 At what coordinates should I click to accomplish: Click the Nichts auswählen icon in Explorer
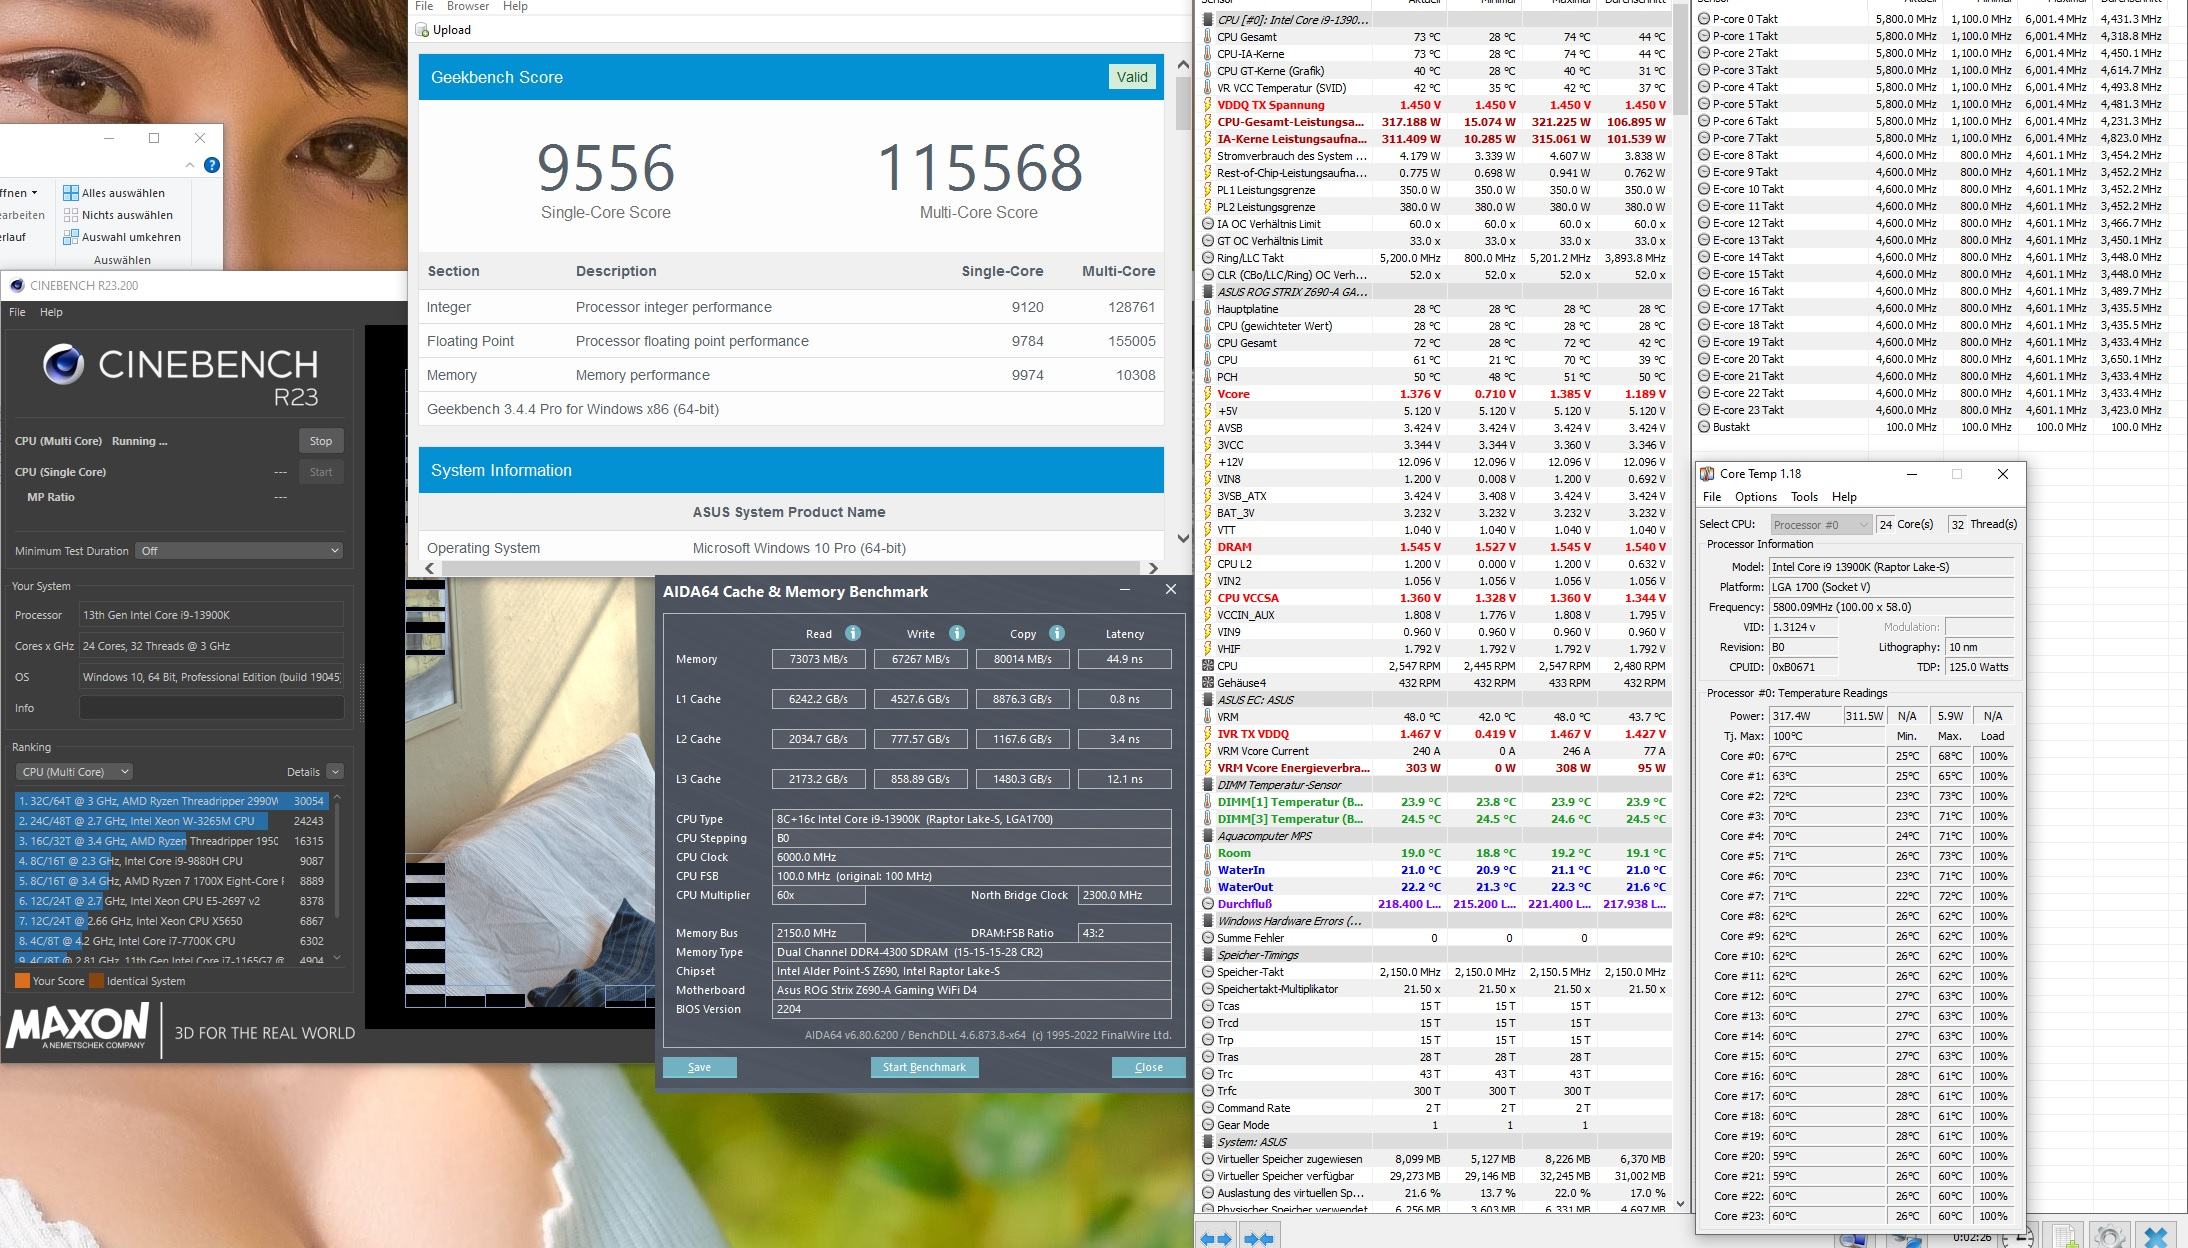click(71, 215)
